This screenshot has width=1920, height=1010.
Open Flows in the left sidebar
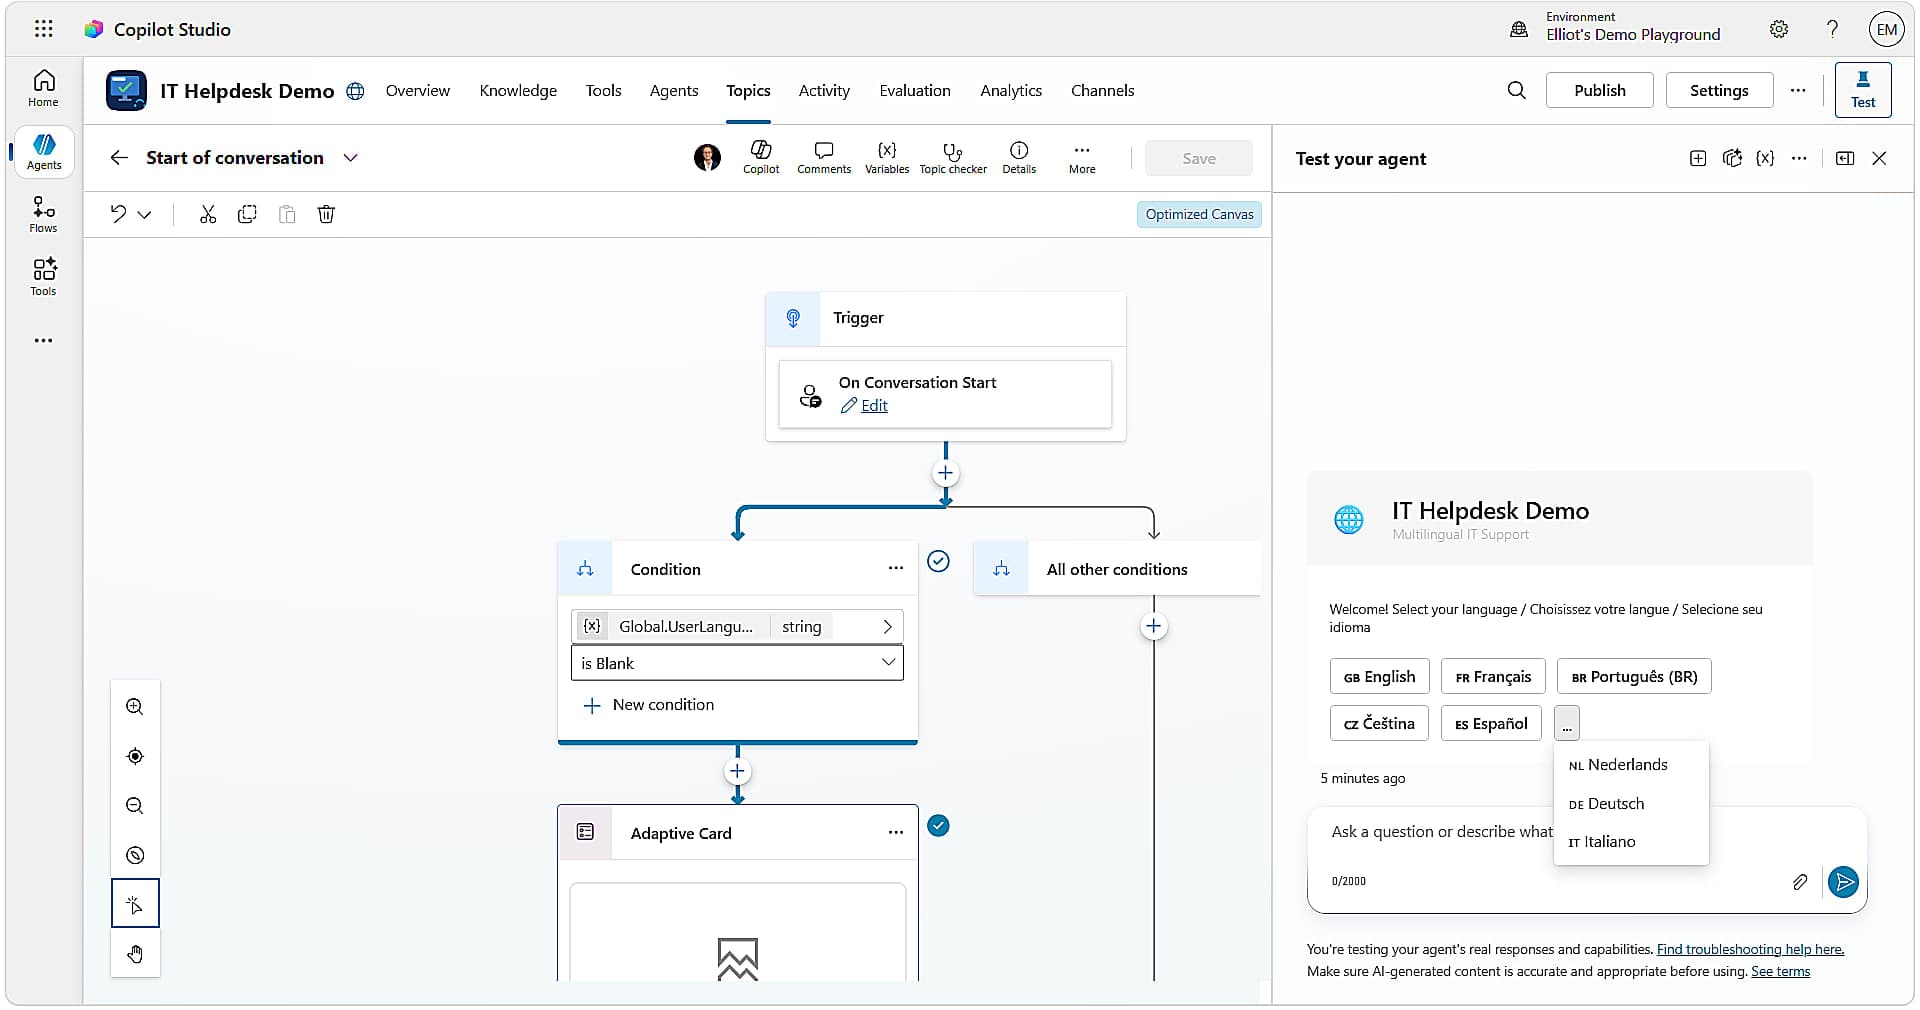coord(43,214)
